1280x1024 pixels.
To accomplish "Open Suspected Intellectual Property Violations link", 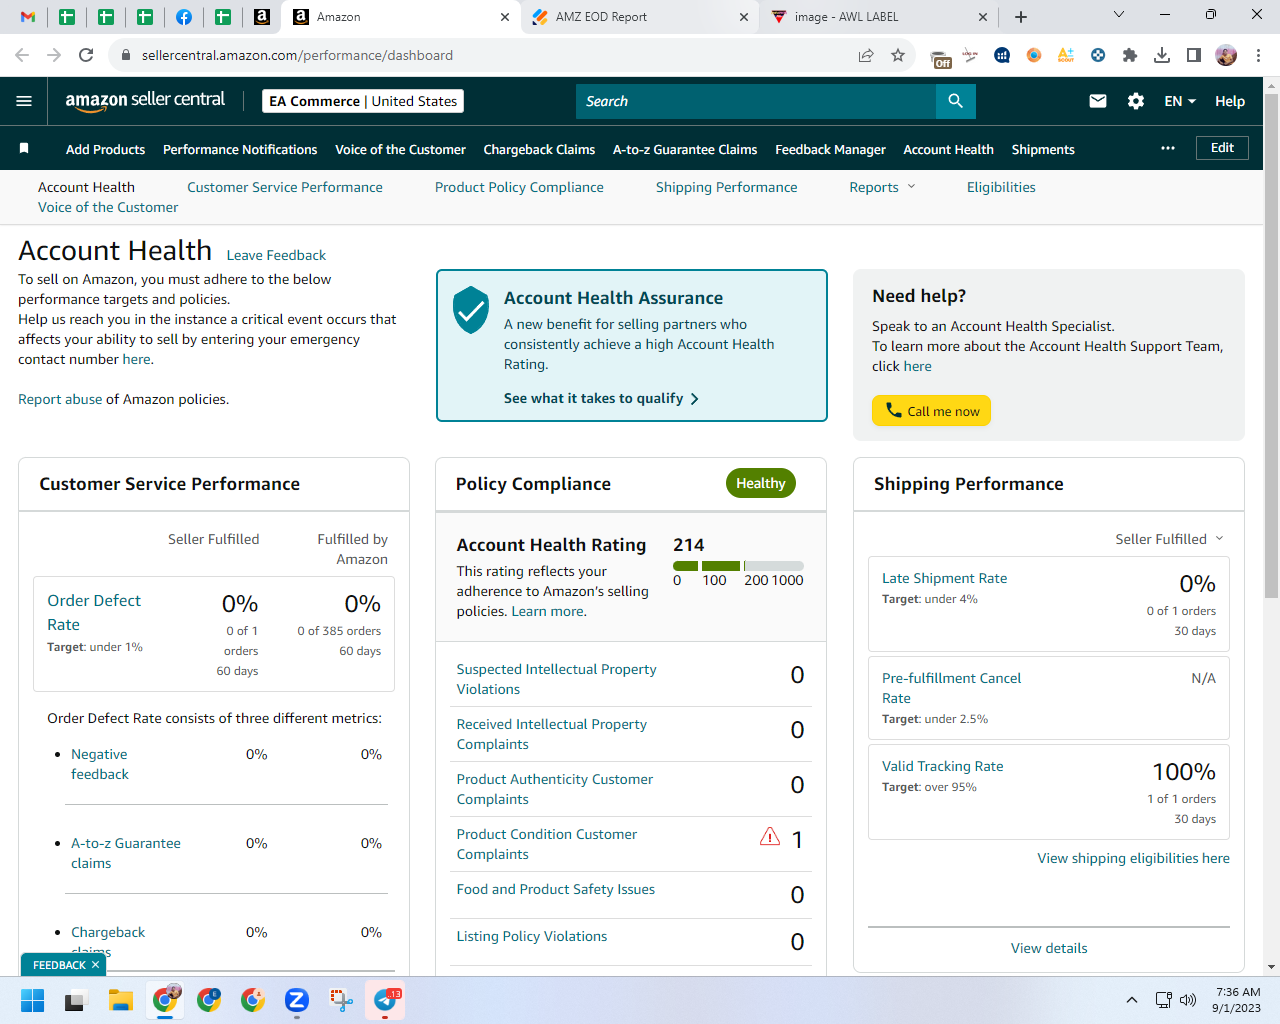I will 556,679.
